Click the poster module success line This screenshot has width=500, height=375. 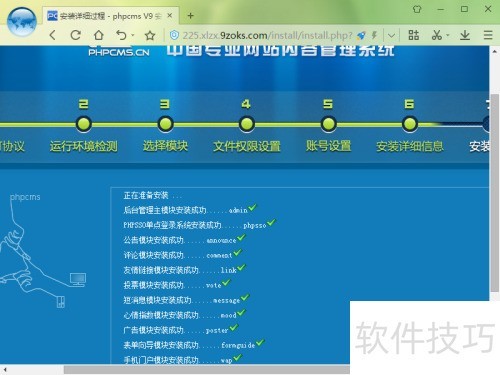pos(181,330)
